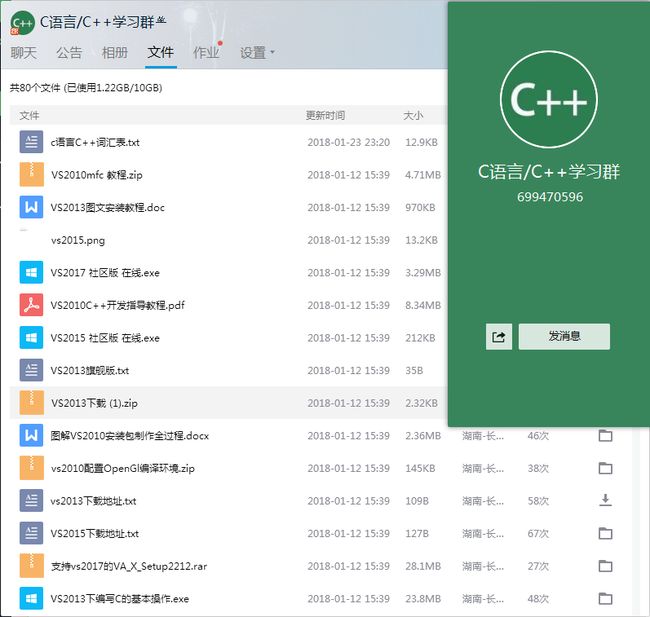
Task: Select file 支持vs2017的VA_X_Setup2212.rar
Action: [129, 566]
